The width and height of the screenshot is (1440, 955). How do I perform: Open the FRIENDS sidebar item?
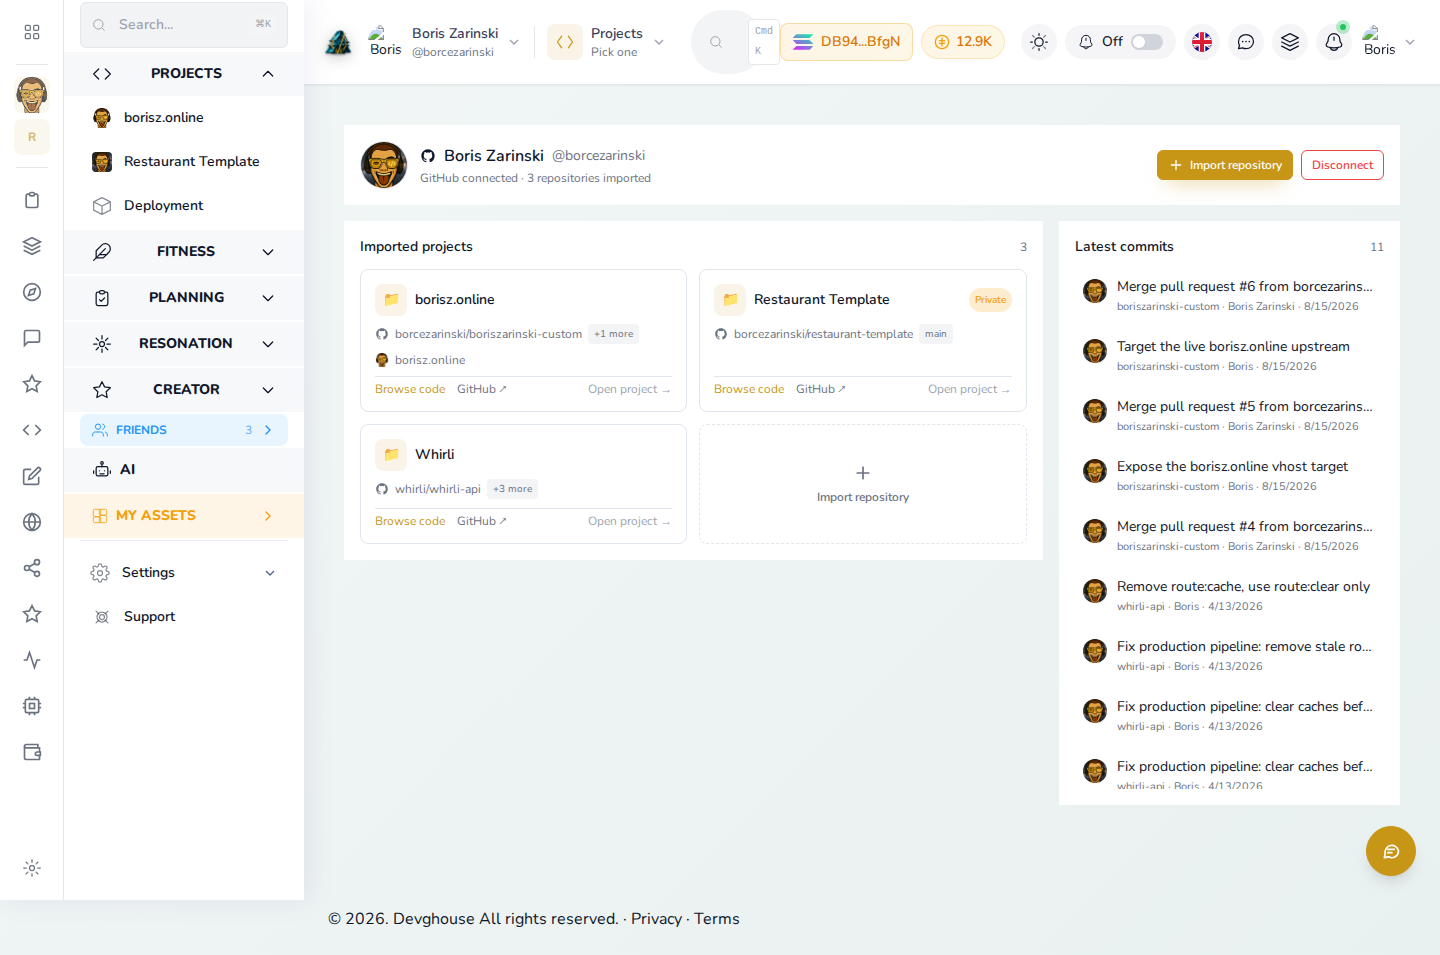[x=184, y=430]
